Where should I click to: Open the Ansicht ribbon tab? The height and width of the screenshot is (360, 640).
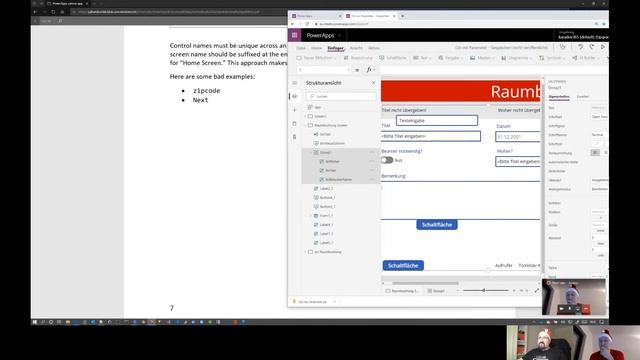click(x=356, y=48)
